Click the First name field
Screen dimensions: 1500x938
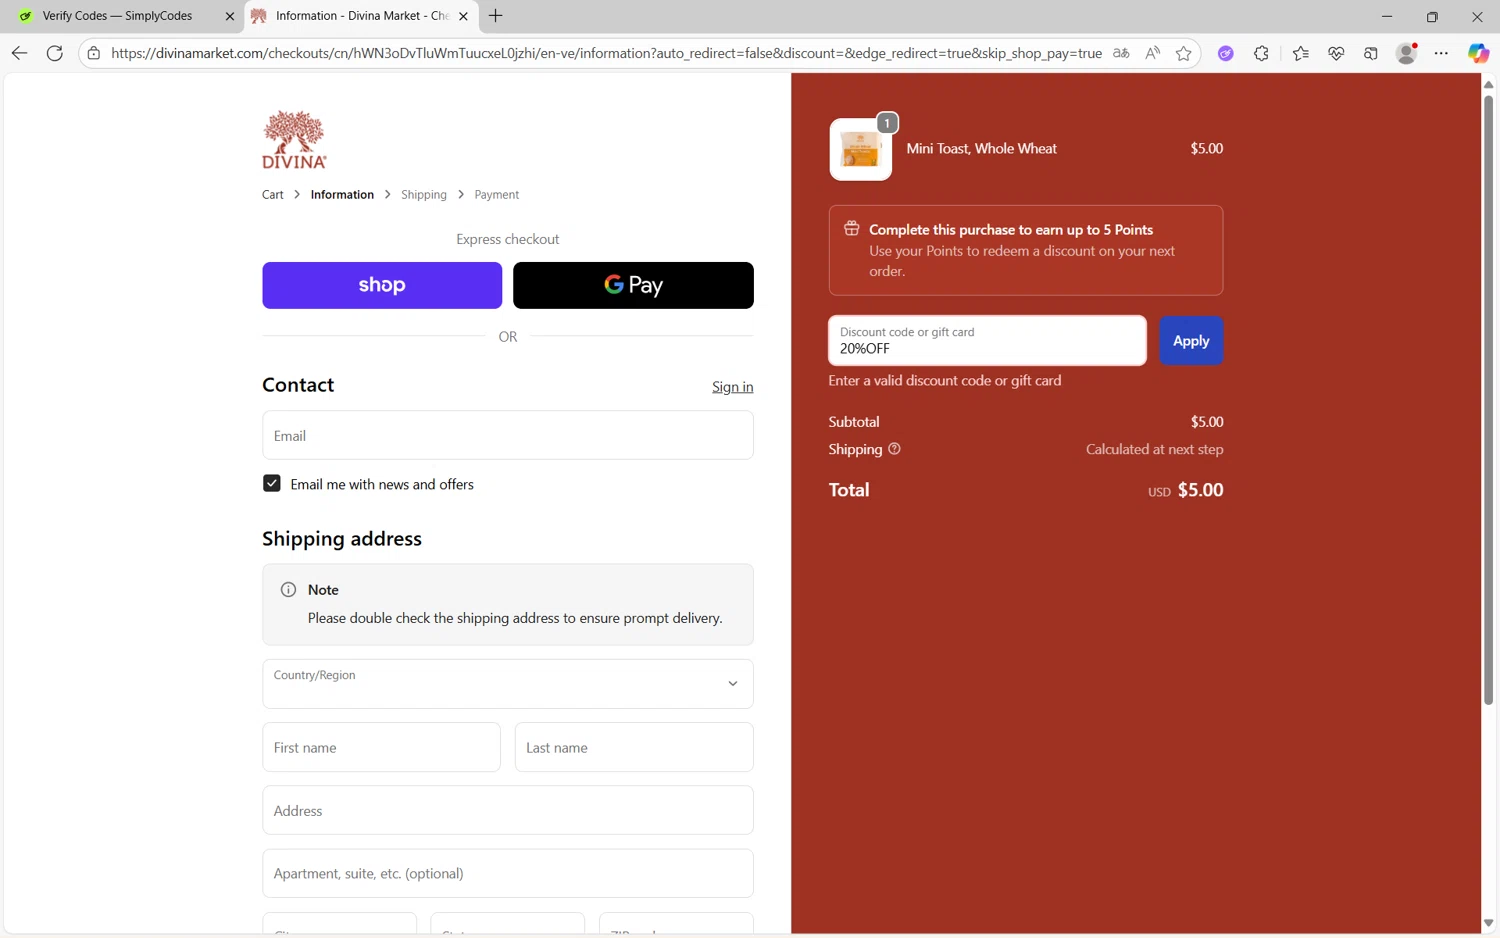[381, 747]
